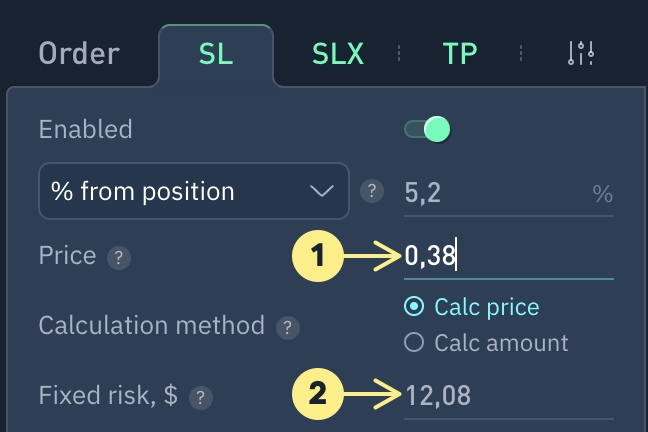The width and height of the screenshot is (648, 432).
Task: Click the Calc price label text
Action: pyautogui.click(x=486, y=307)
